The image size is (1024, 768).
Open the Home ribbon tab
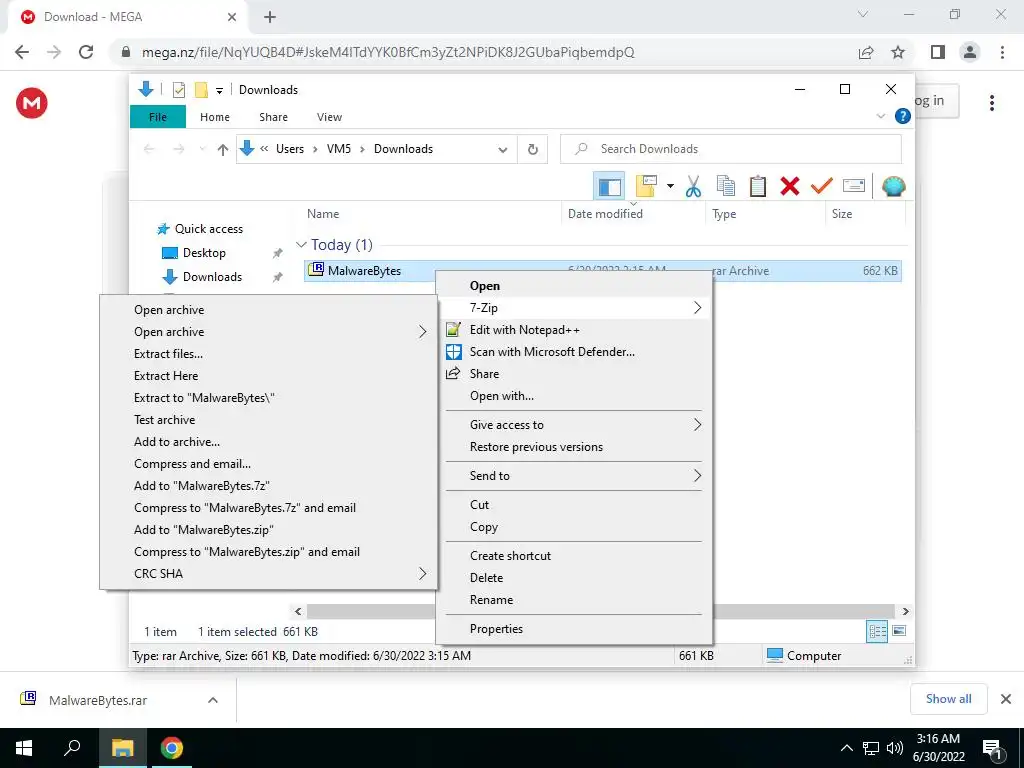pyautogui.click(x=215, y=117)
